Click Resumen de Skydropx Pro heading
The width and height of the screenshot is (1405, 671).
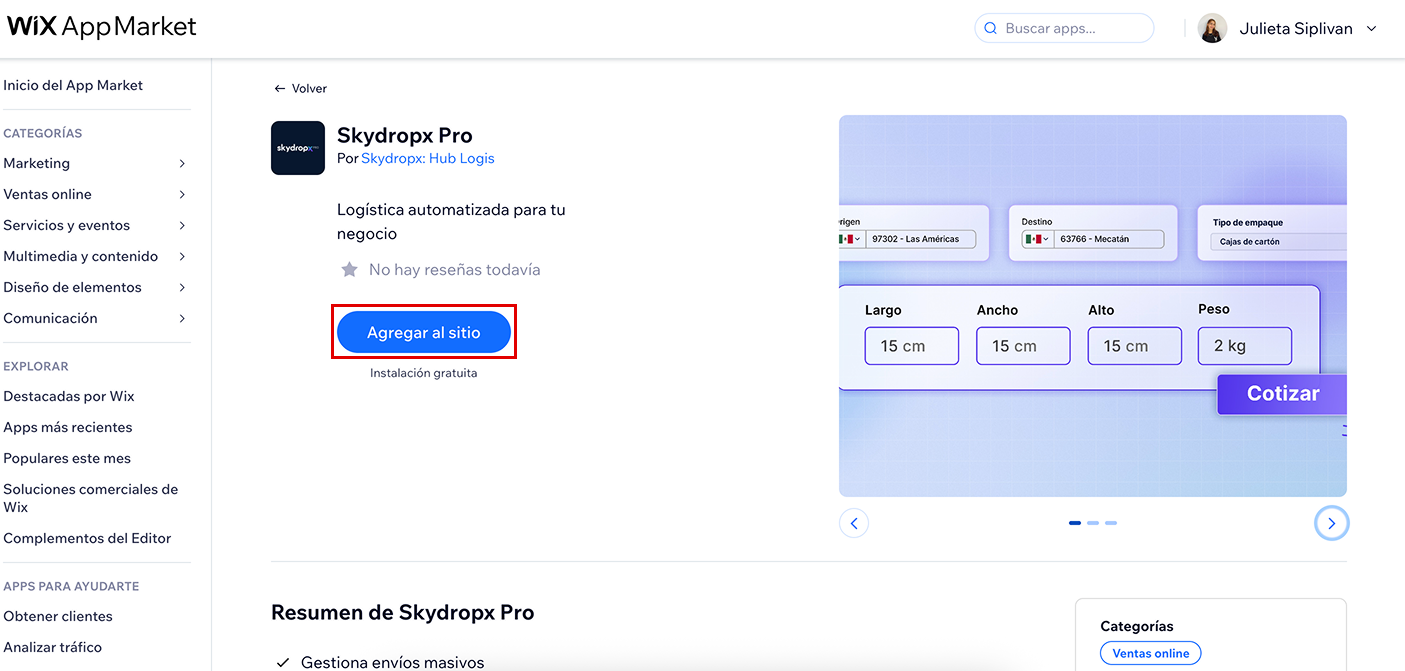coord(403,612)
